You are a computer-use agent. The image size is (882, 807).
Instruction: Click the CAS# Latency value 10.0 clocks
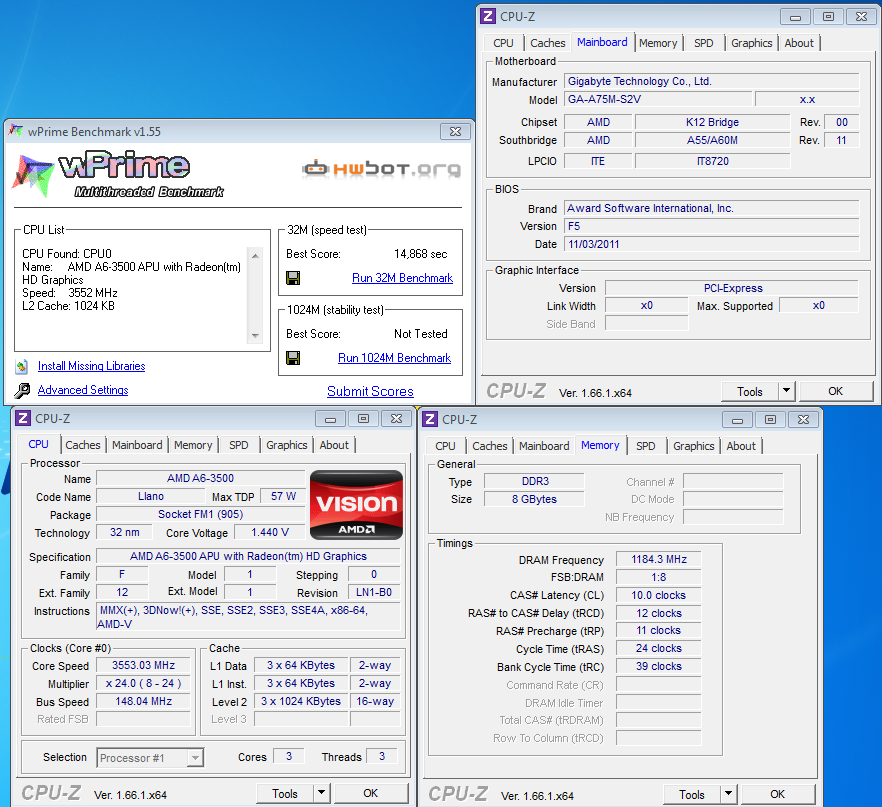(659, 595)
